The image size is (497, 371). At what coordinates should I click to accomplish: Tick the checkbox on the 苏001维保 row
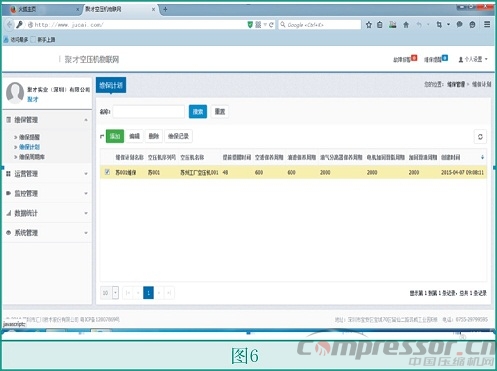click(107, 172)
